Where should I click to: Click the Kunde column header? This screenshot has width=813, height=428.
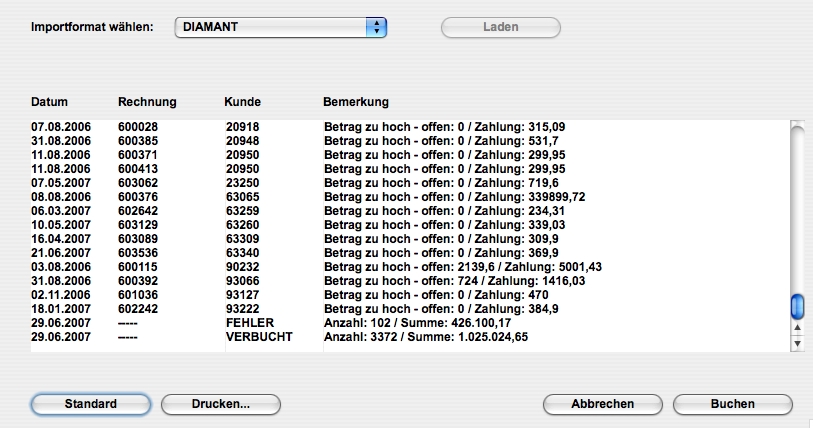click(x=242, y=102)
